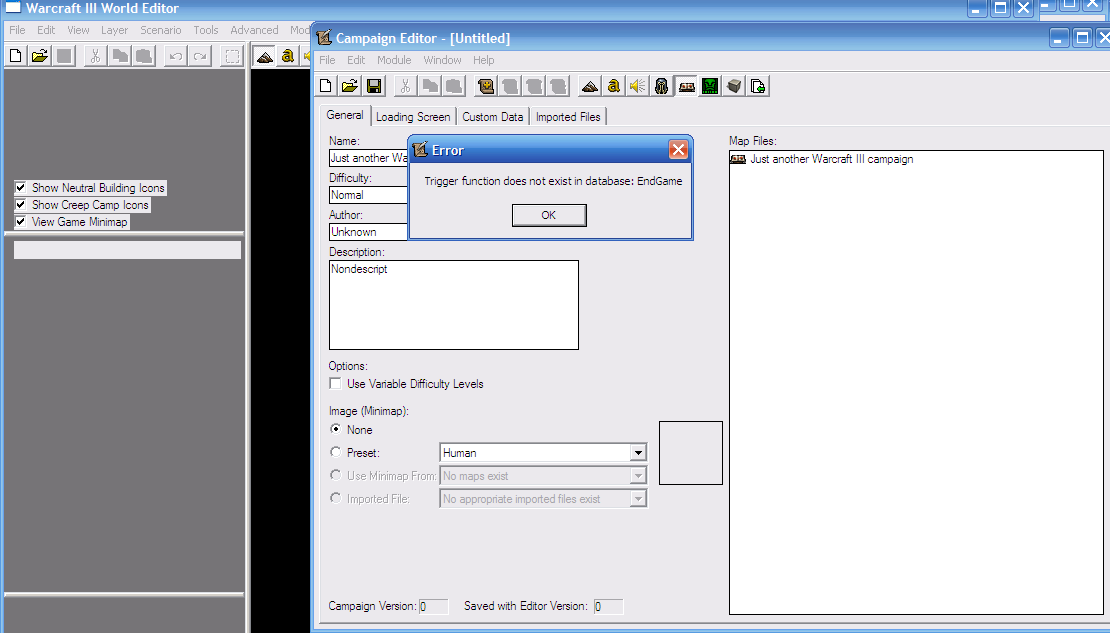Click the Redo arrow in World Editor toolbar

(x=200, y=56)
